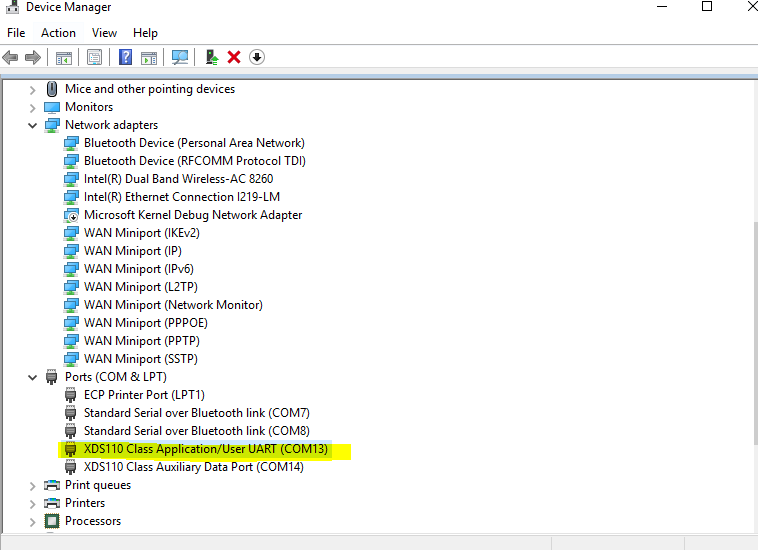Click port icon of COM7 Bluetooth link

71,413
